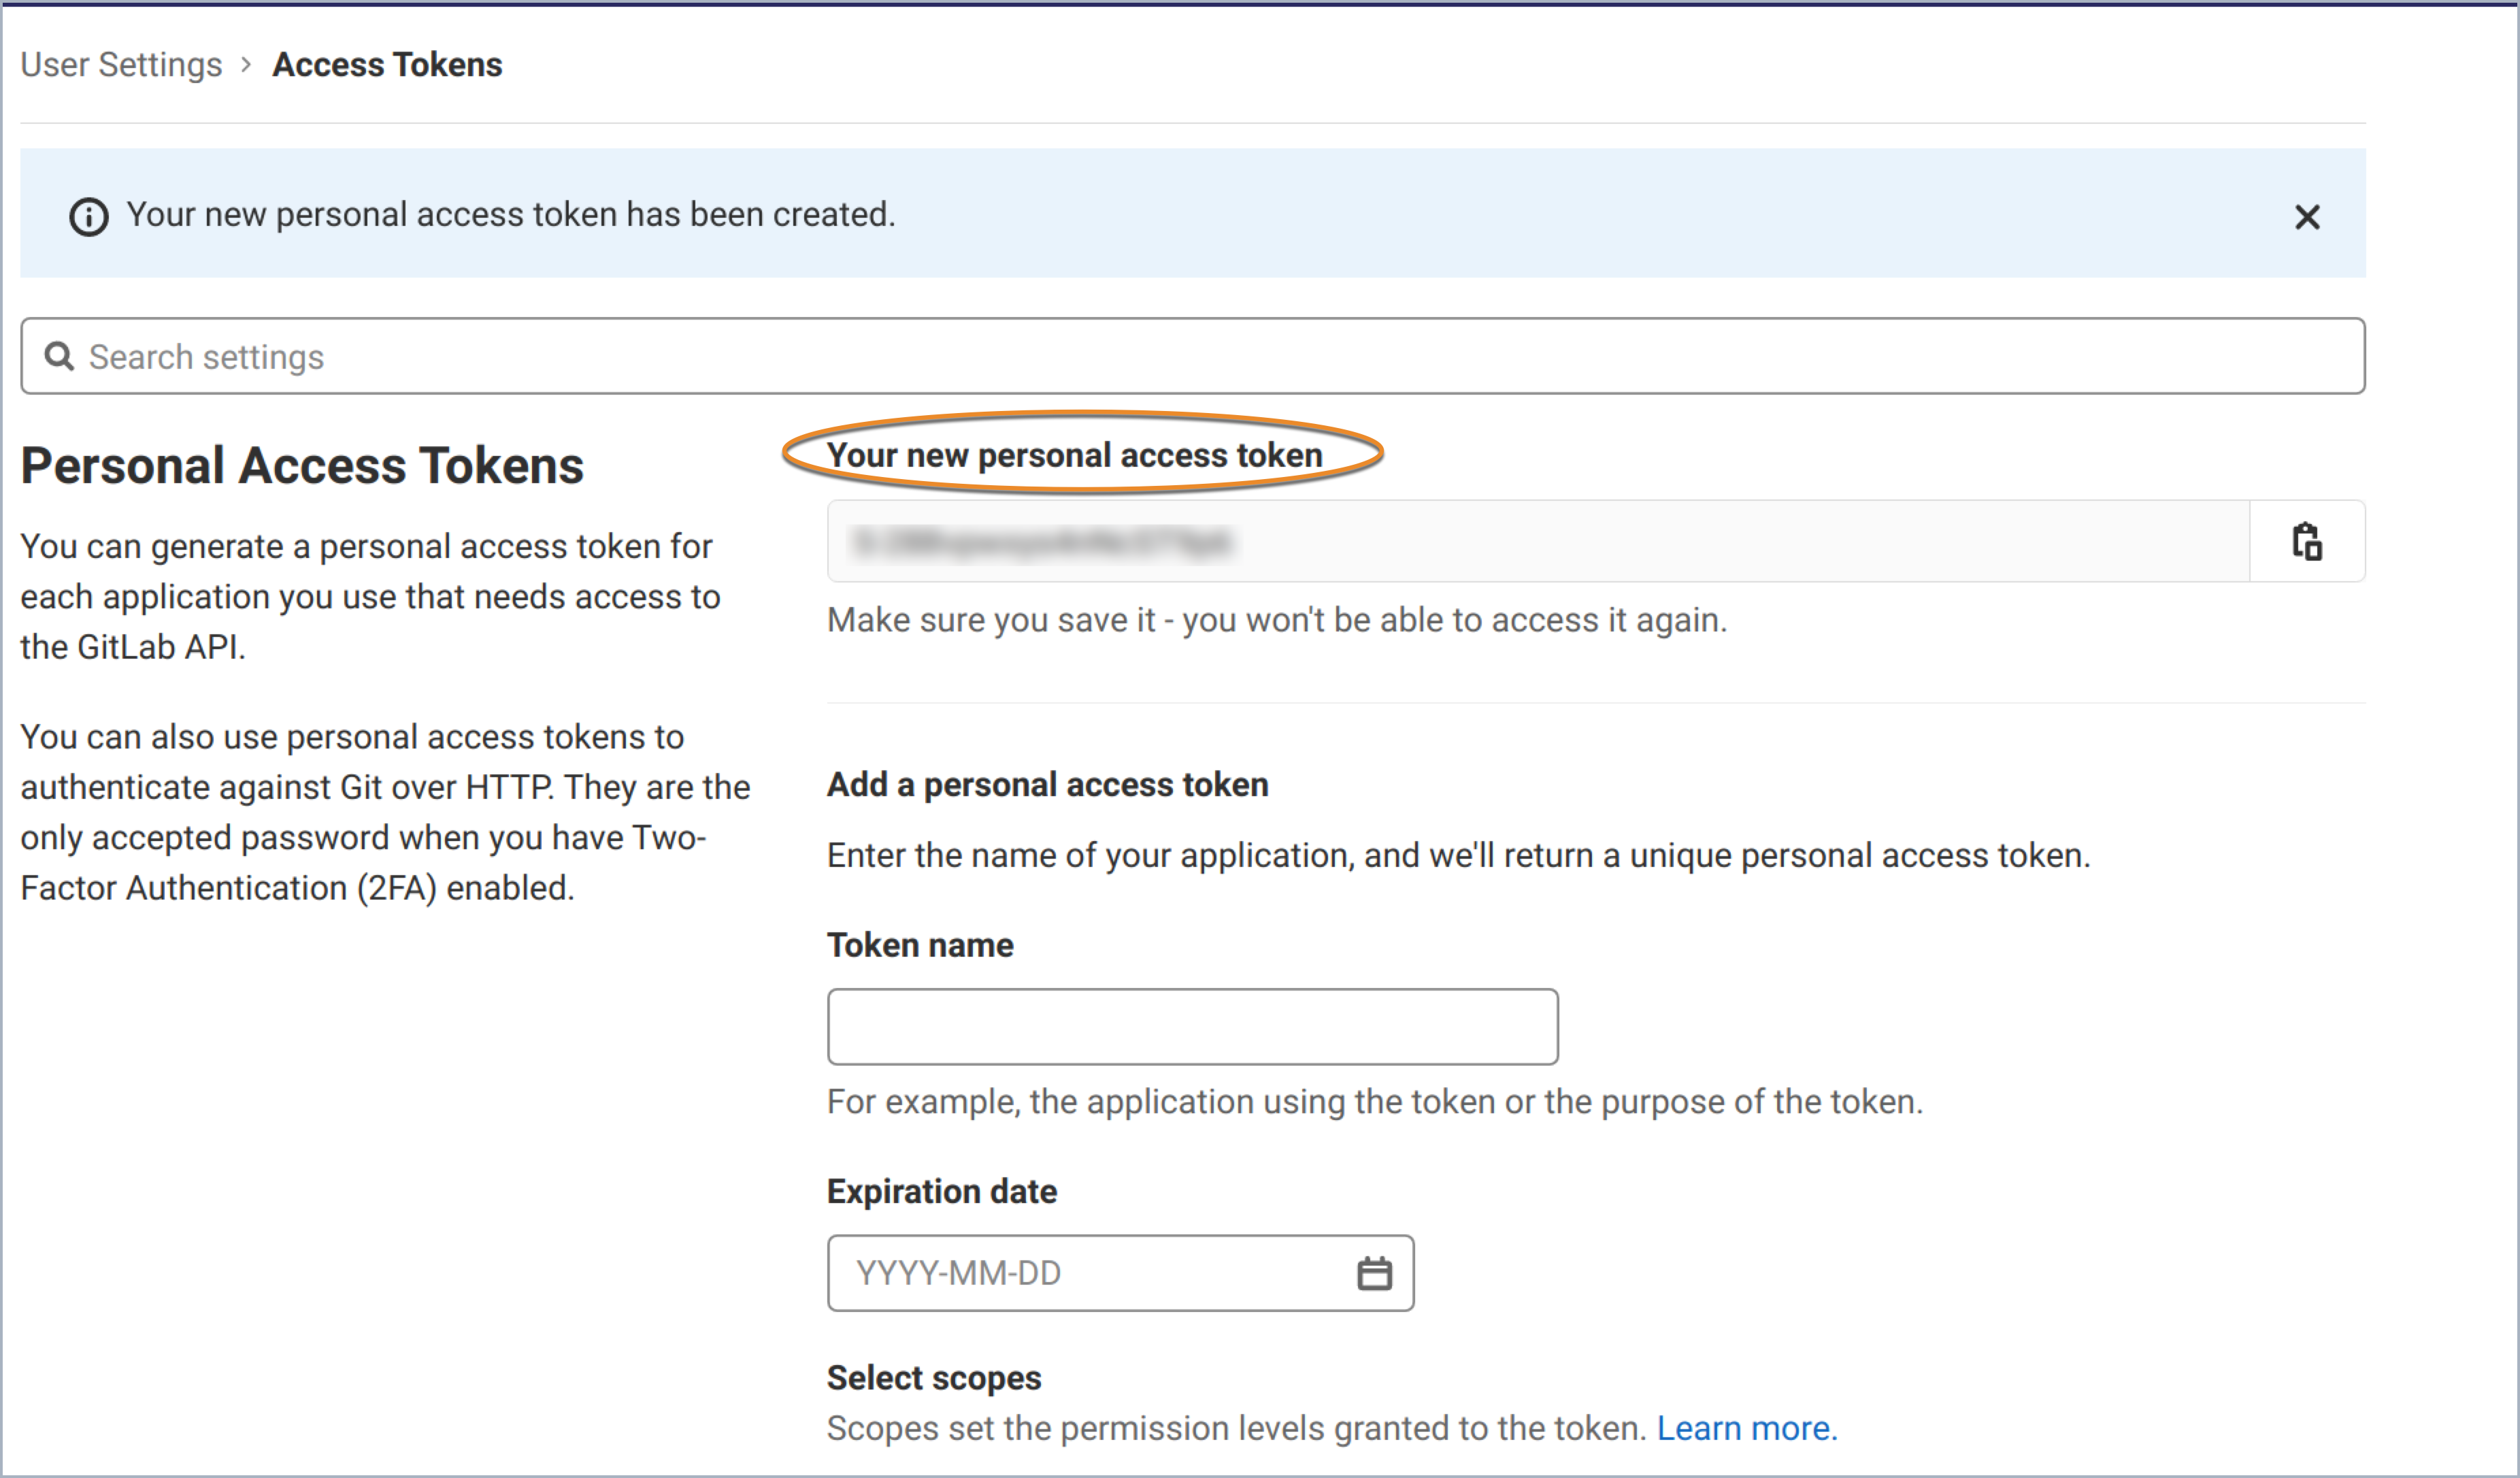Screen dimensions: 2520x1478
Task: Copy the personal access token to clipboard
Action: (2306, 542)
